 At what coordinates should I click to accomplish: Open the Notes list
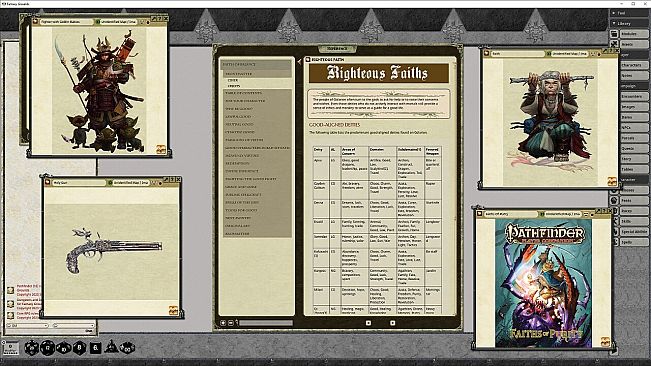tap(634, 76)
